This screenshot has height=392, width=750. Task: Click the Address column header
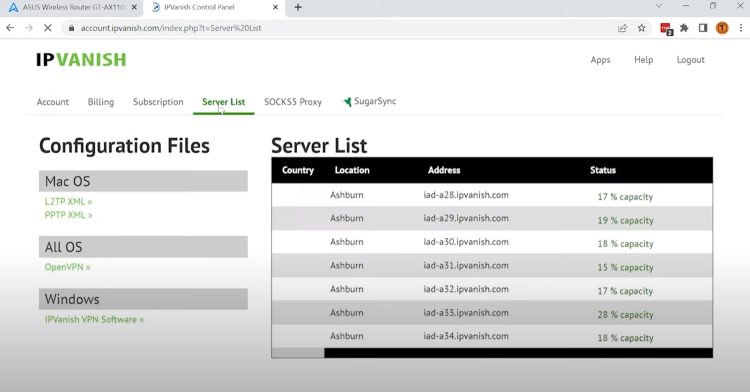point(444,170)
